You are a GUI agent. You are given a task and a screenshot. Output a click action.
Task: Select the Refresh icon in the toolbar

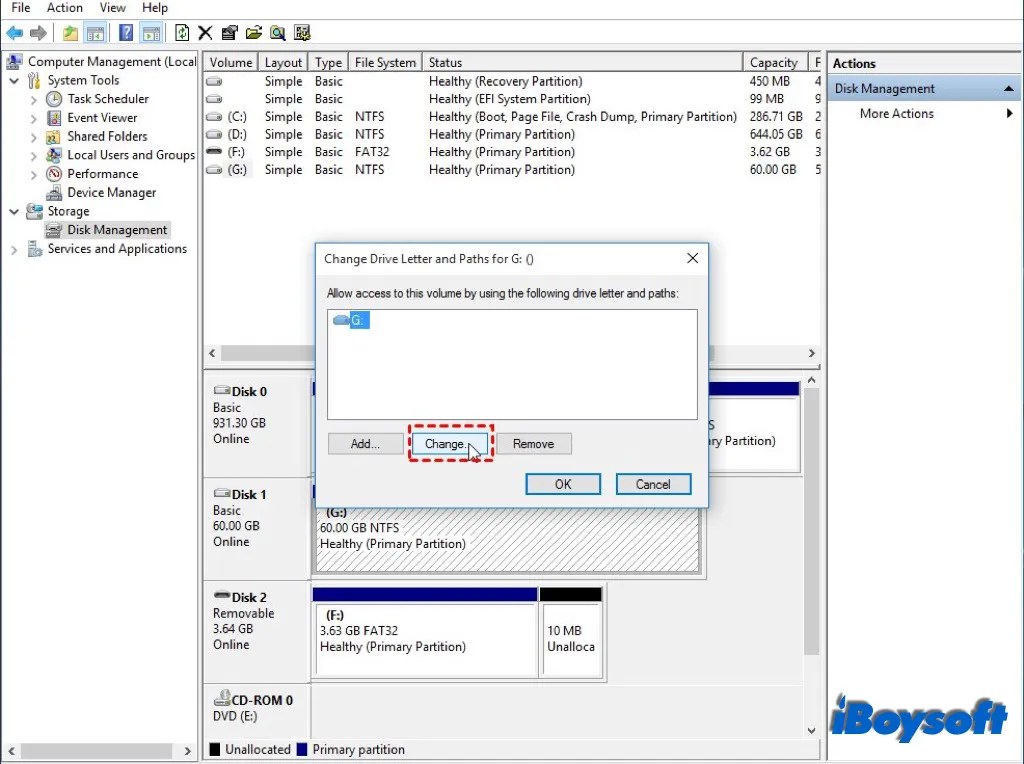pyautogui.click(x=182, y=32)
